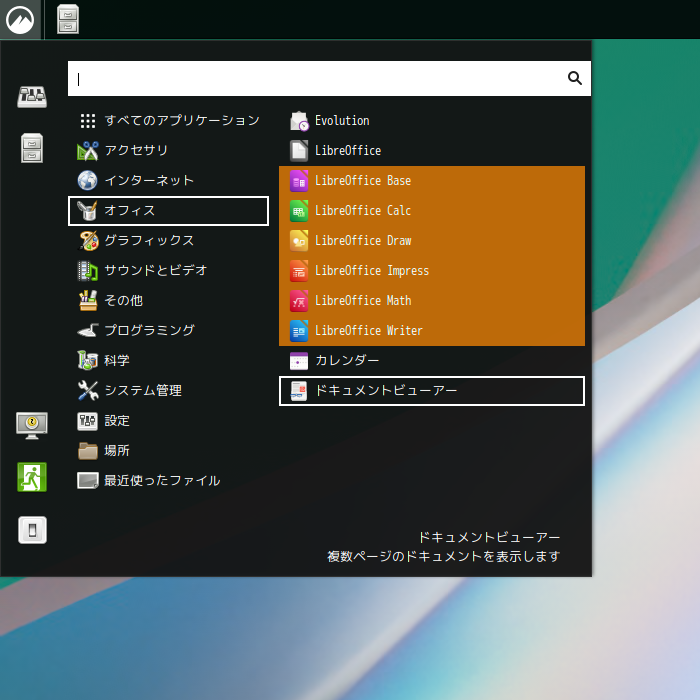Click the LibreOffice Math red icon
Image resolution: width=700 pixels, height=700 pixels.
[299, 300]
